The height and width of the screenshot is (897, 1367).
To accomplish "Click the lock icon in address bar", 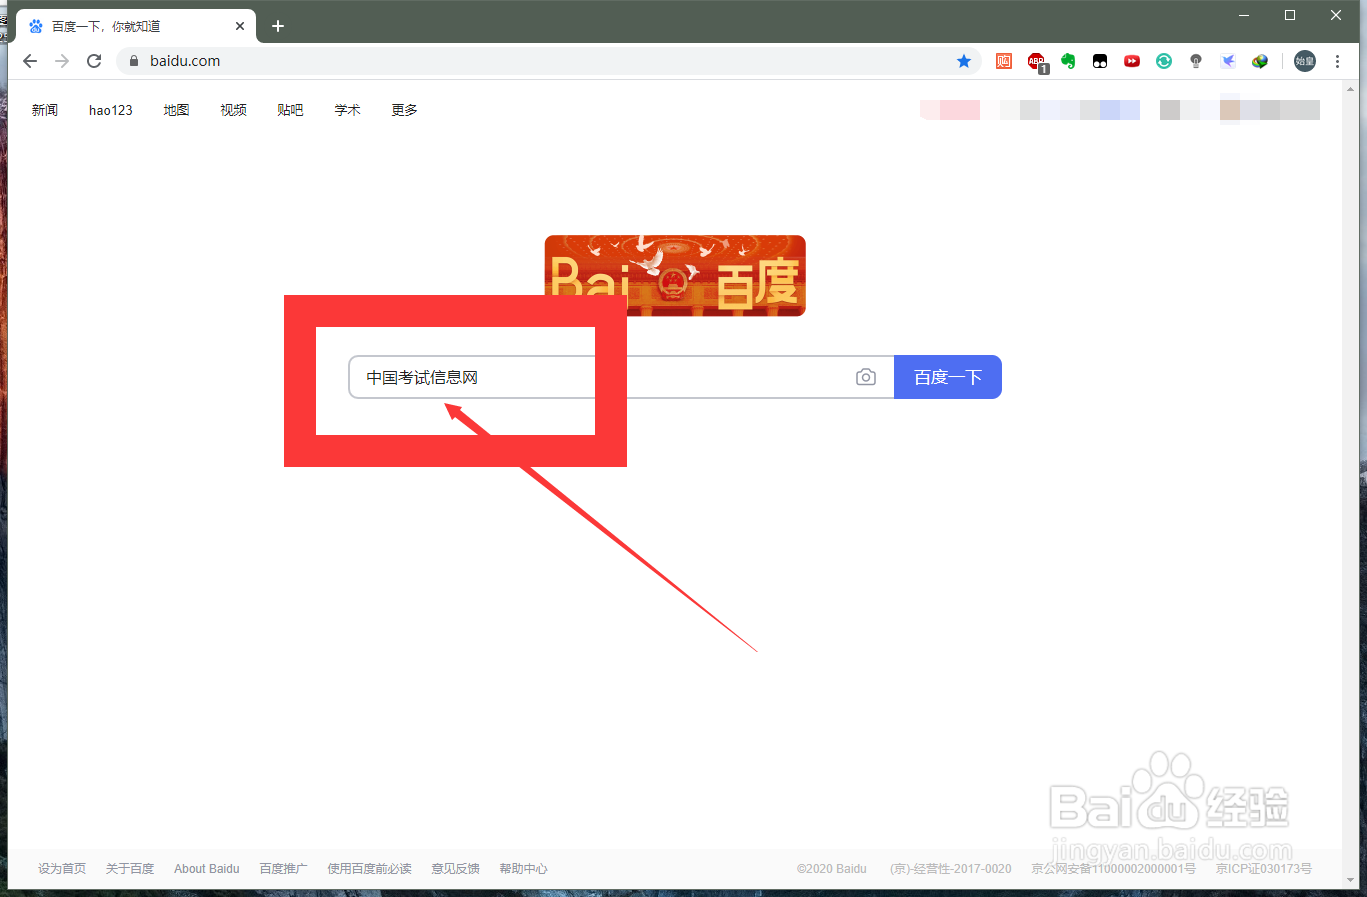I will pos(134,61).
